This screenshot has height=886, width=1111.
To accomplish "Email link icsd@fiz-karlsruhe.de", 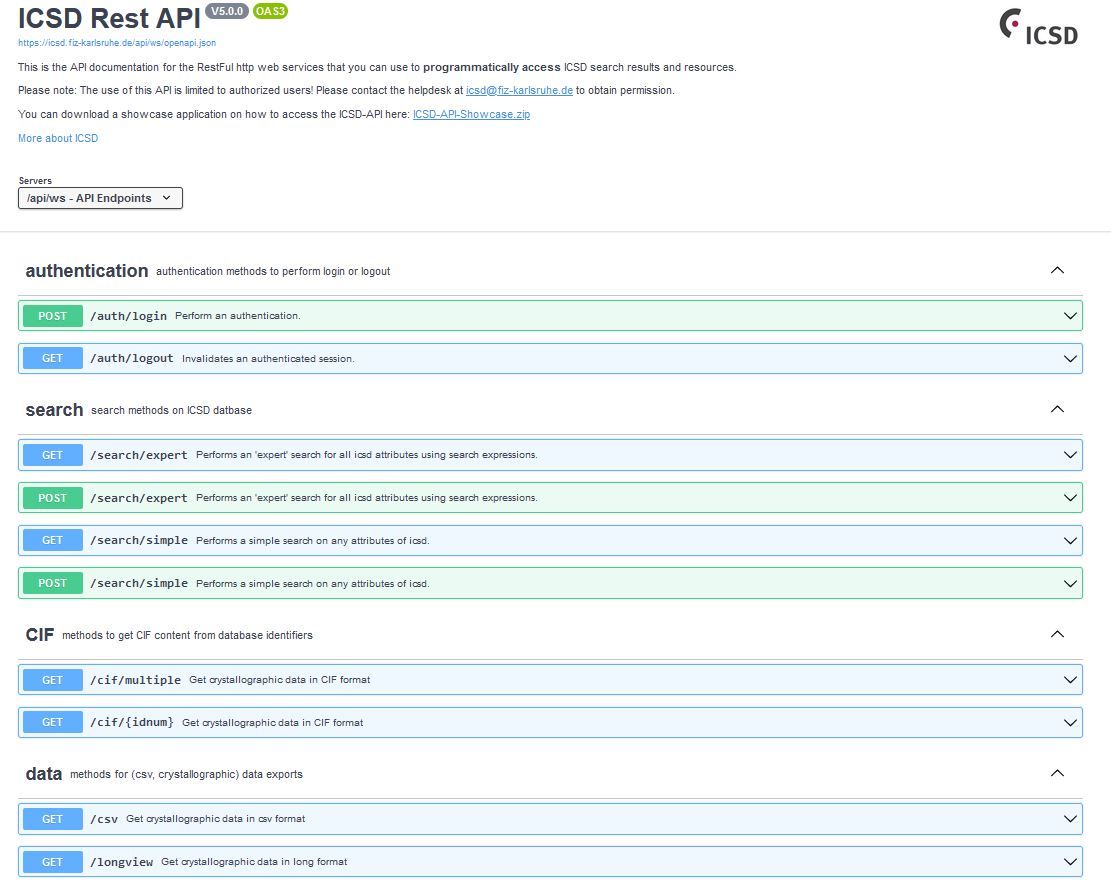I will [x=519, y=90].
